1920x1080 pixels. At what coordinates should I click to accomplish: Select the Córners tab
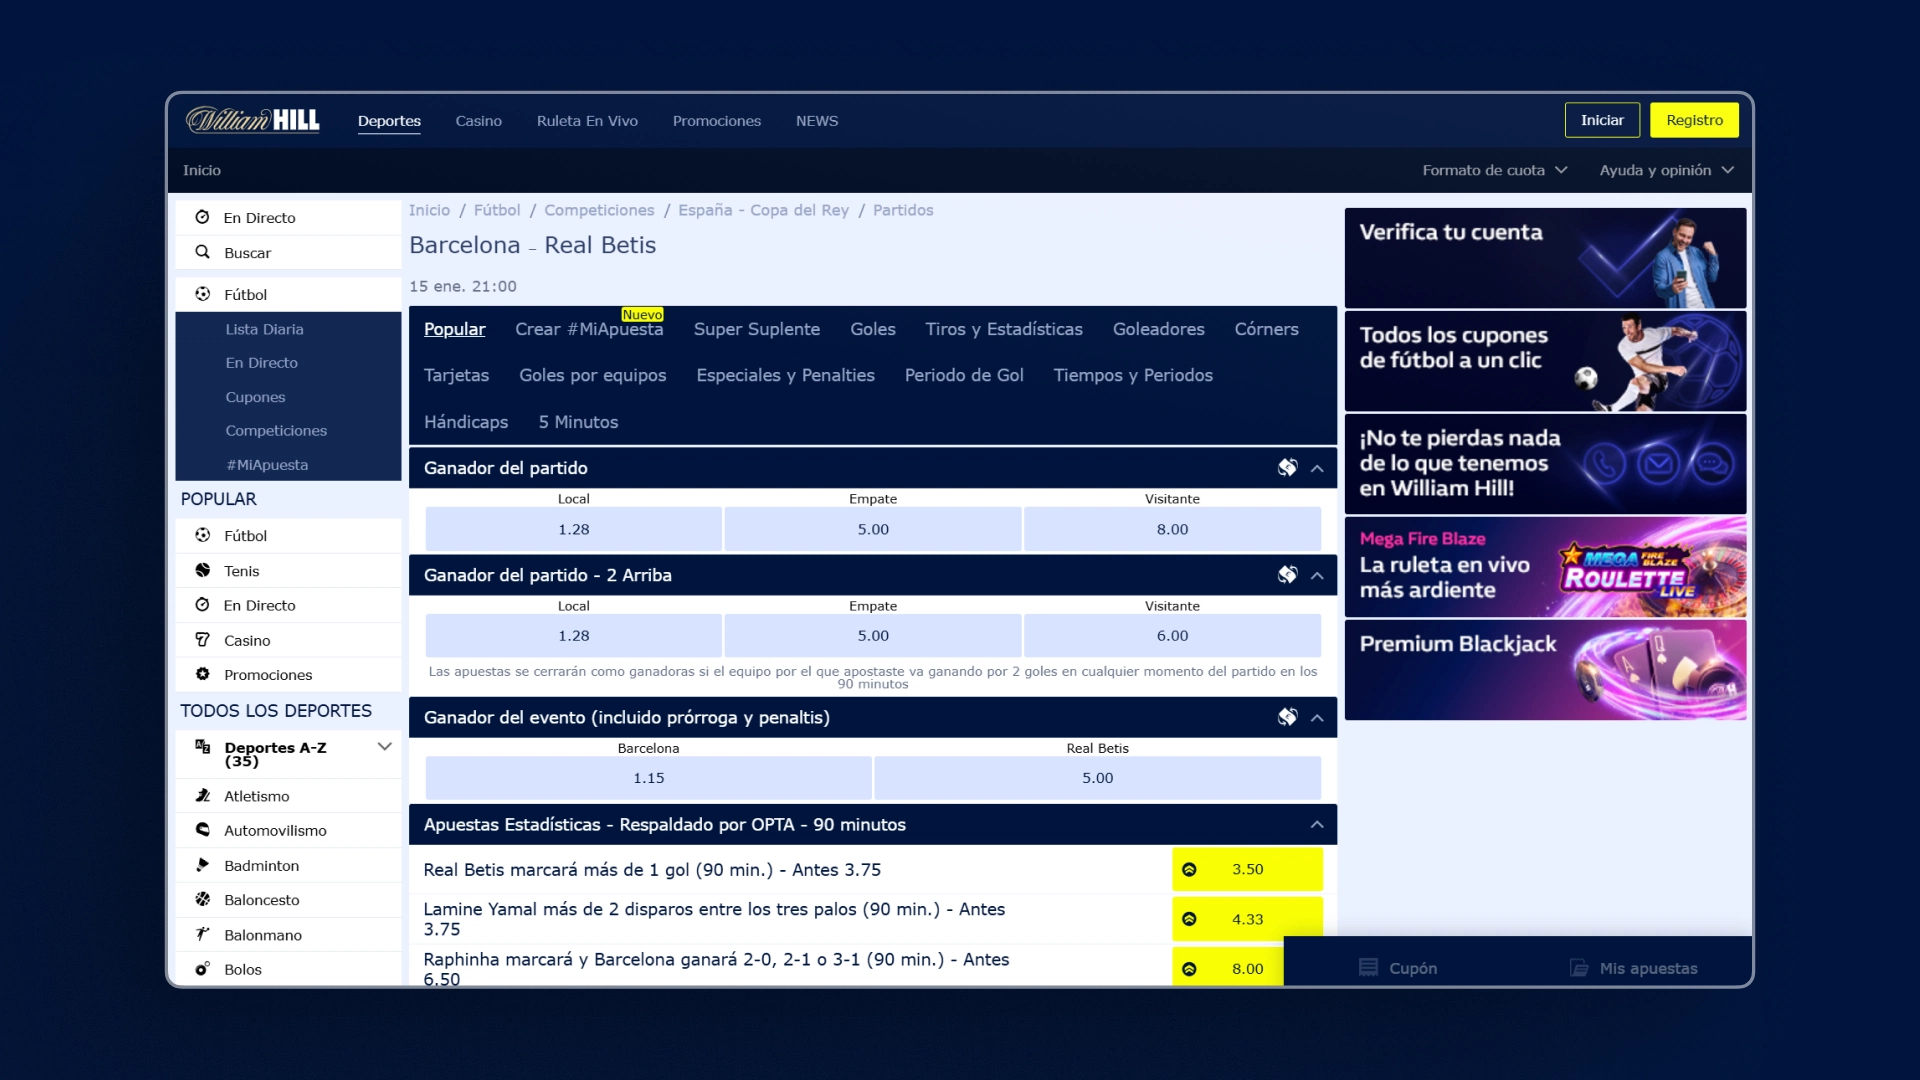1266,329
